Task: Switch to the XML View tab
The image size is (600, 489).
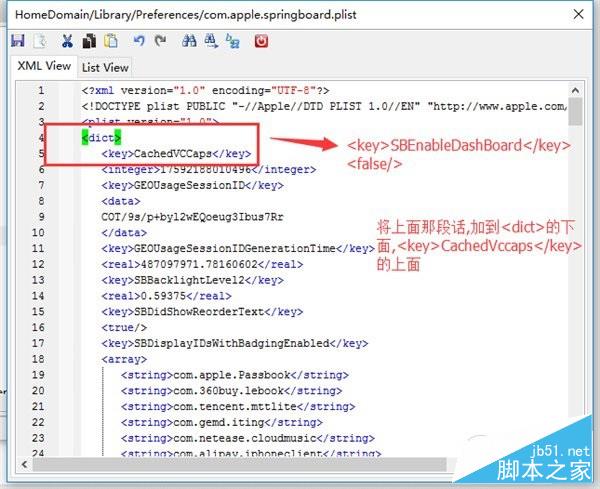Action: point(44,66)
